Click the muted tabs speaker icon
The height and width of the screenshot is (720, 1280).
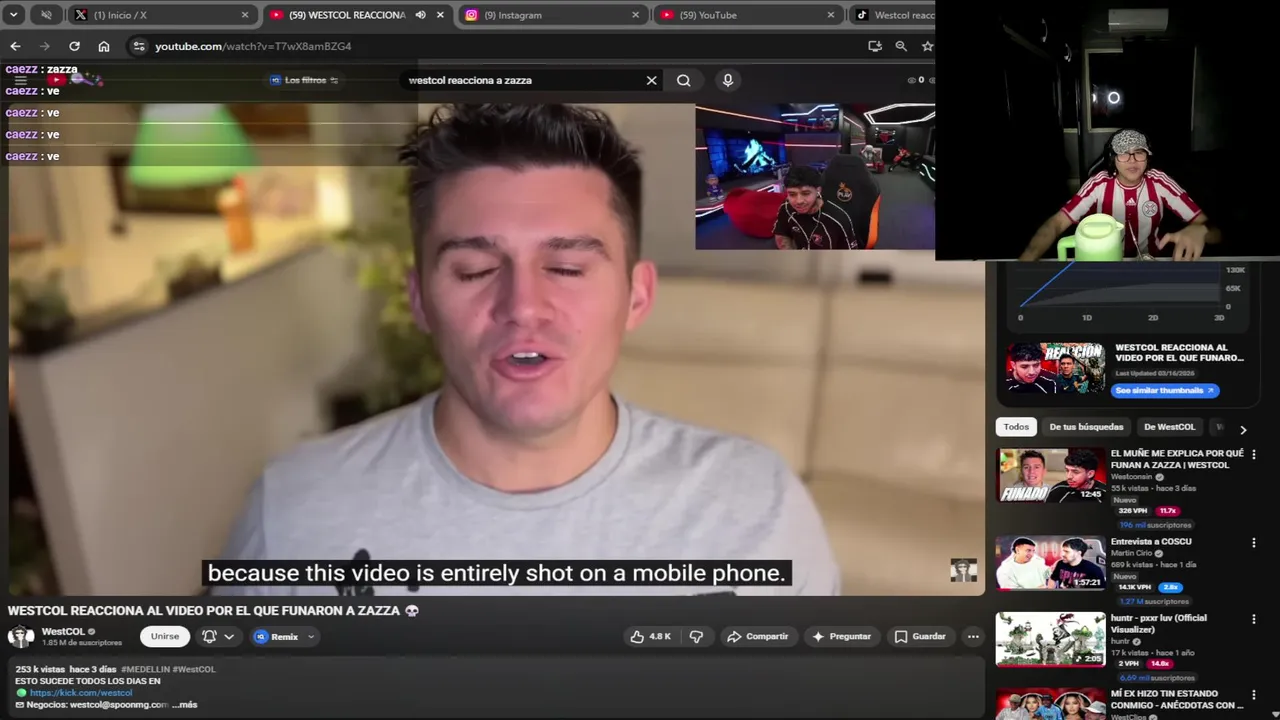tap(46, 15)
